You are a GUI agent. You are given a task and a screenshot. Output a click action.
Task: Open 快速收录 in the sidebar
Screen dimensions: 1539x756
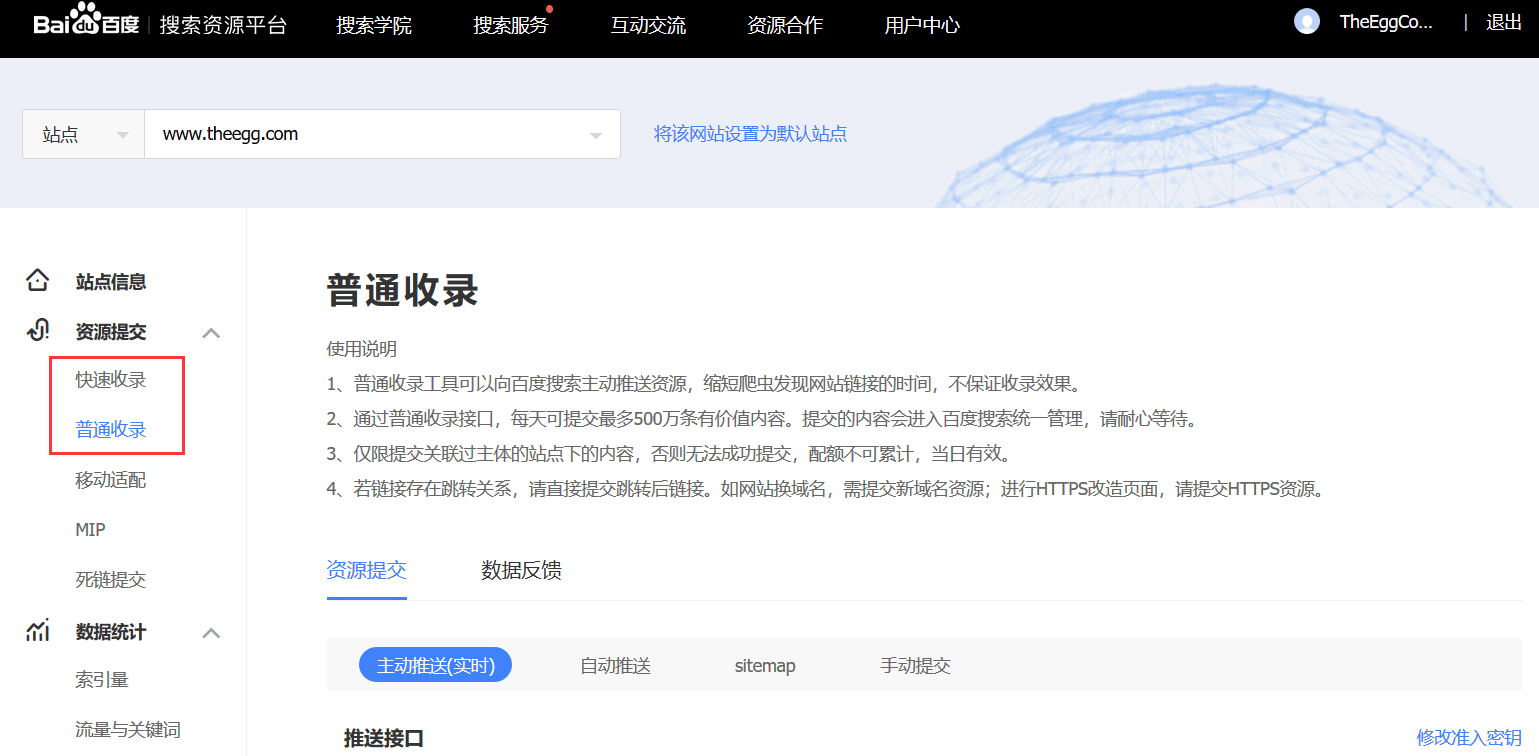pyautogui.click(x=111, y=380)
